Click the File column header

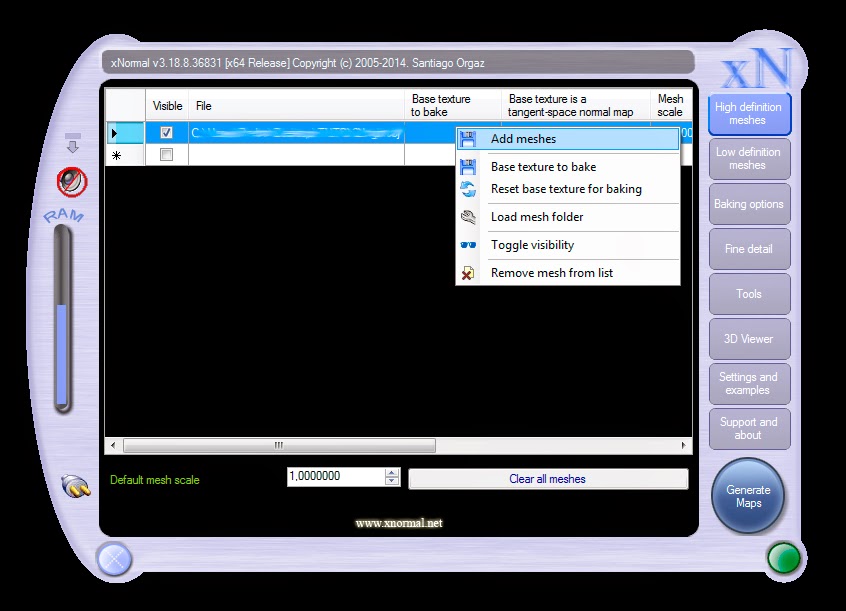[x=296, y=106]
